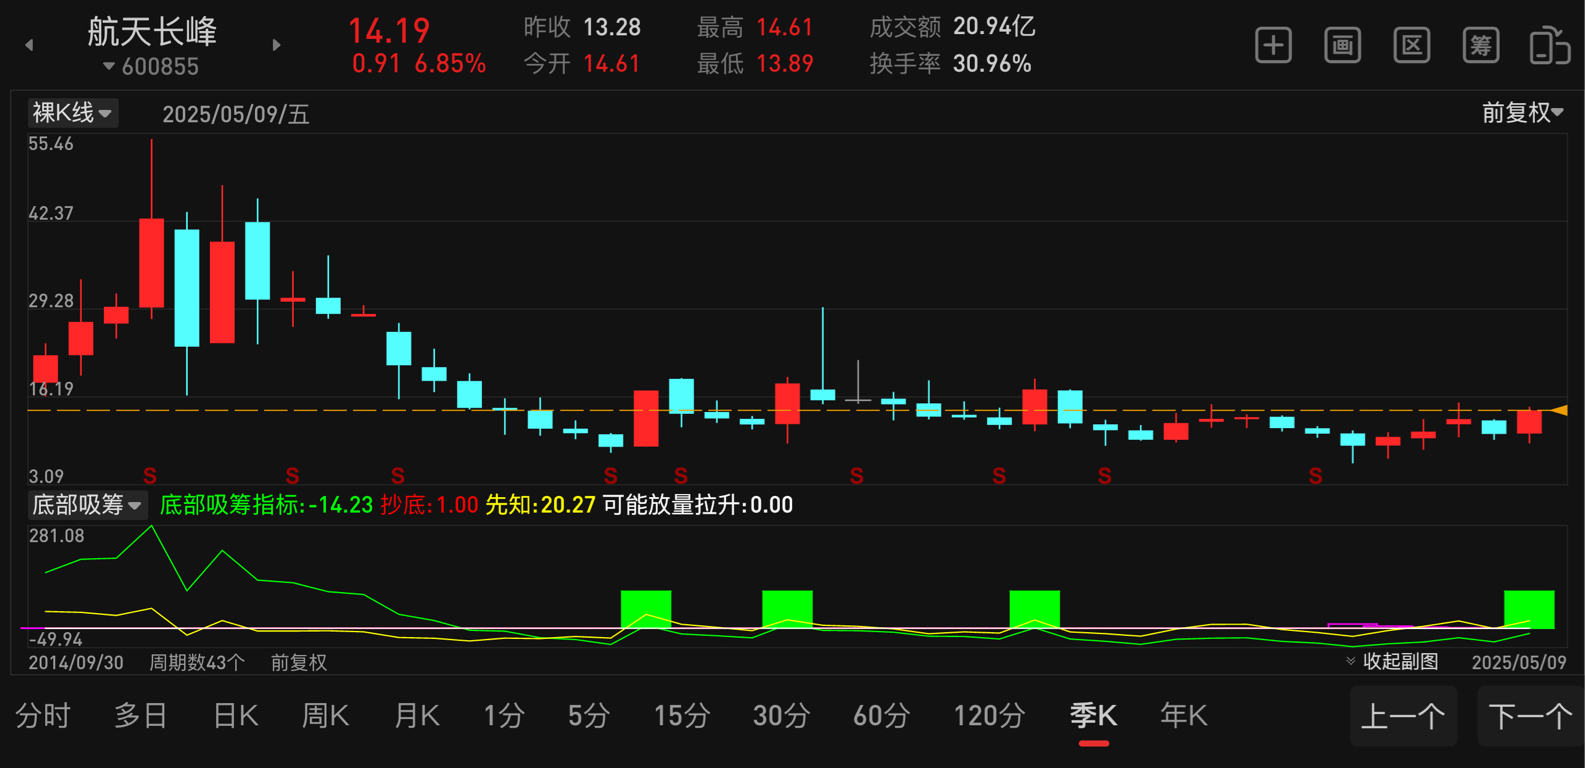Click the 下一个 button

coord(1531,716)
